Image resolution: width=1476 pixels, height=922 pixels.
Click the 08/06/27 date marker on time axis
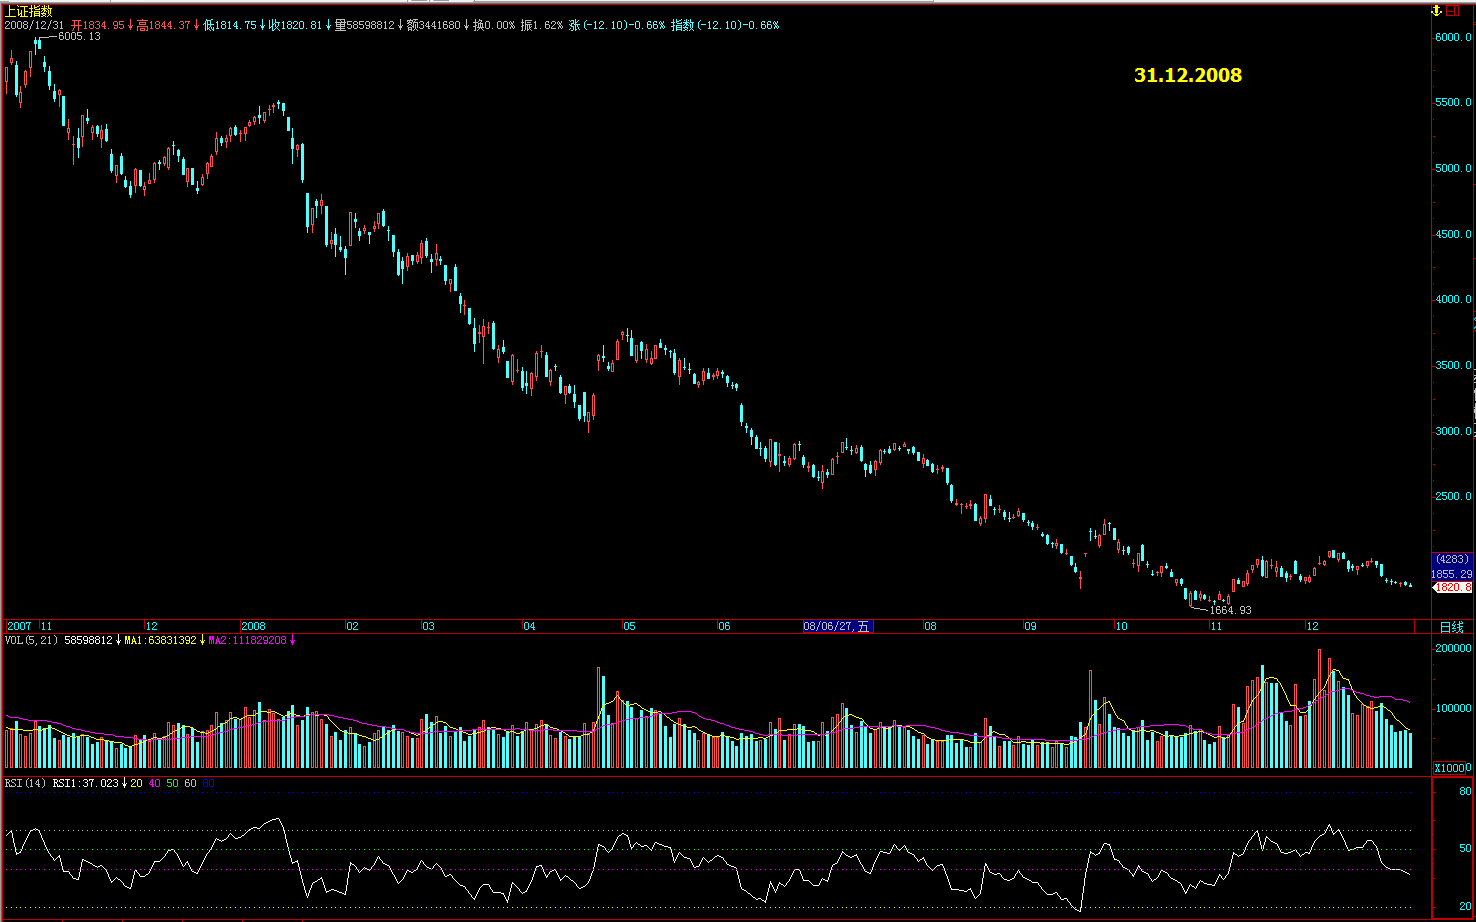pos(837,626)
